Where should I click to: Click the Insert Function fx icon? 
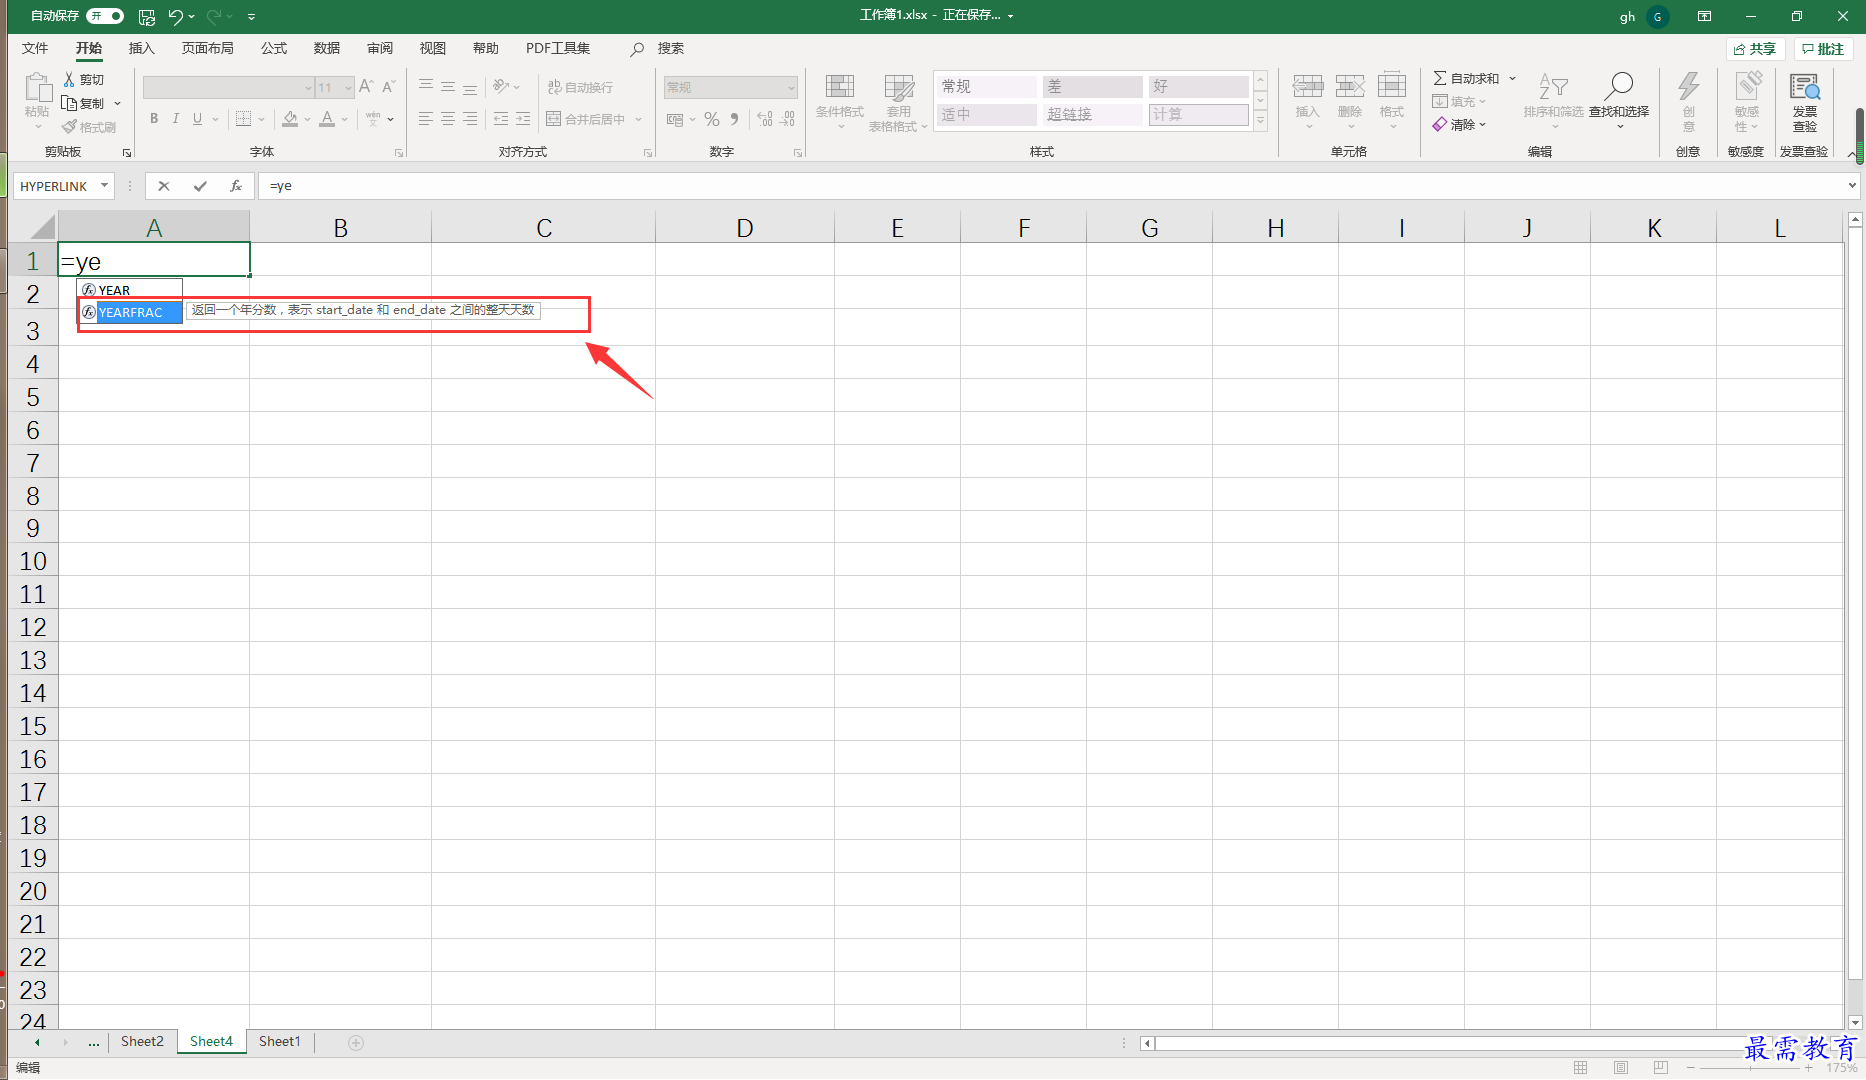pos(236,186)
